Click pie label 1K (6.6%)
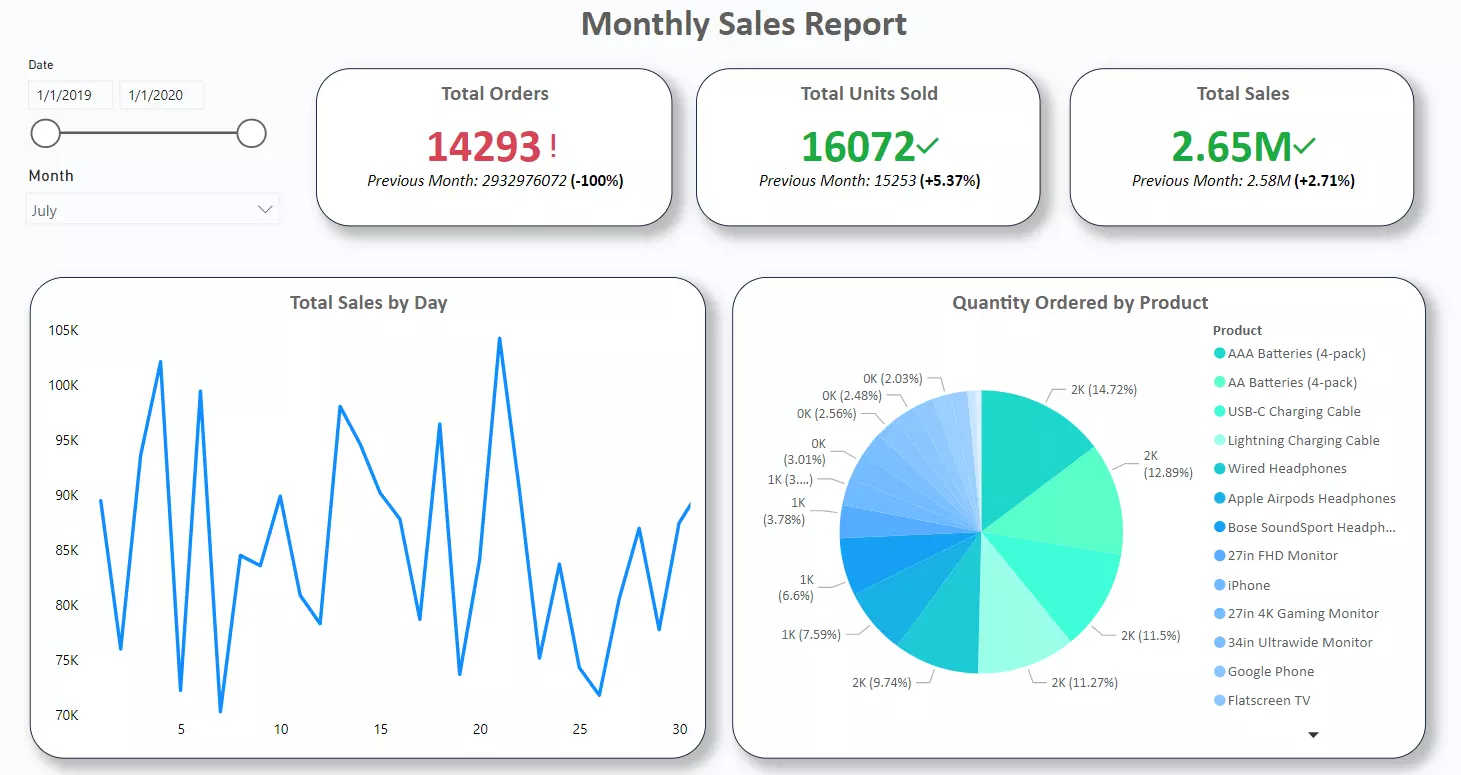 click(x=796, y=587)
